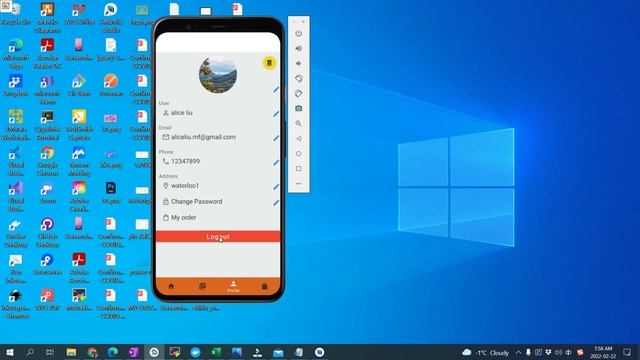Open Docker Desktop shortcut
640x360 pixels.
[x=16, y=232]
